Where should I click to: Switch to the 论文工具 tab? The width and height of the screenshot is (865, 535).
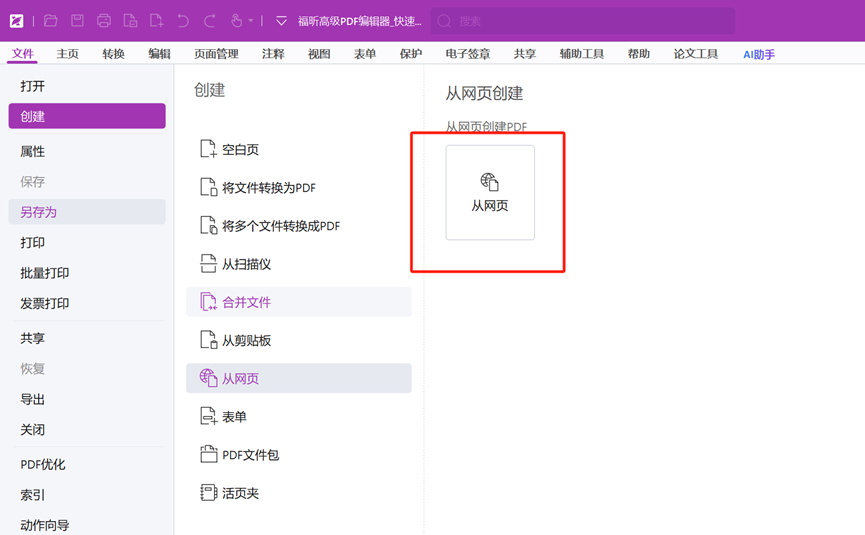point(696,54)
